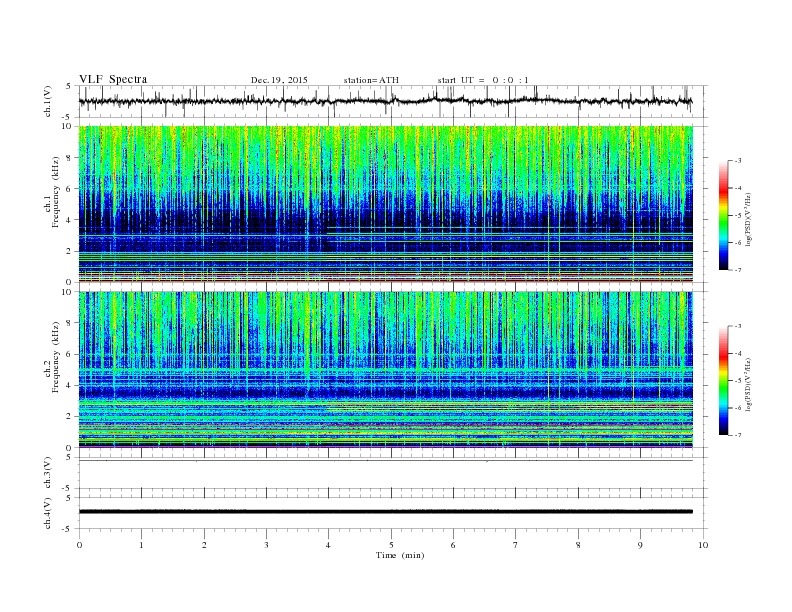Viewport: 792px width, 612px height.
Task: Click the "2" kHz tick of ch.2 spectrogram
Action: coord(70,417)
